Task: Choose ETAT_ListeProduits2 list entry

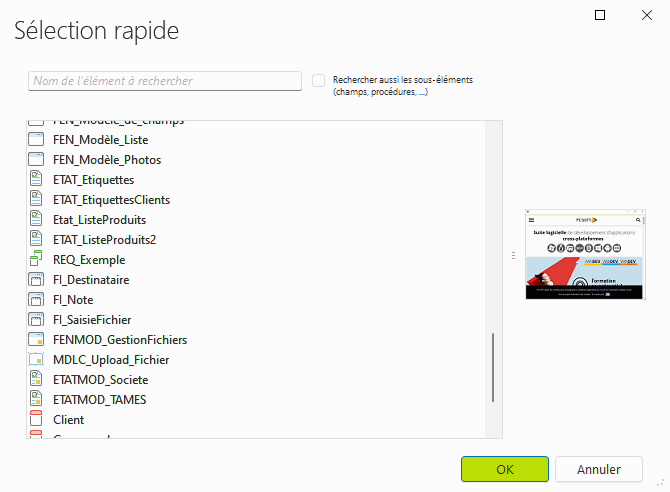Action: (104, 240)
